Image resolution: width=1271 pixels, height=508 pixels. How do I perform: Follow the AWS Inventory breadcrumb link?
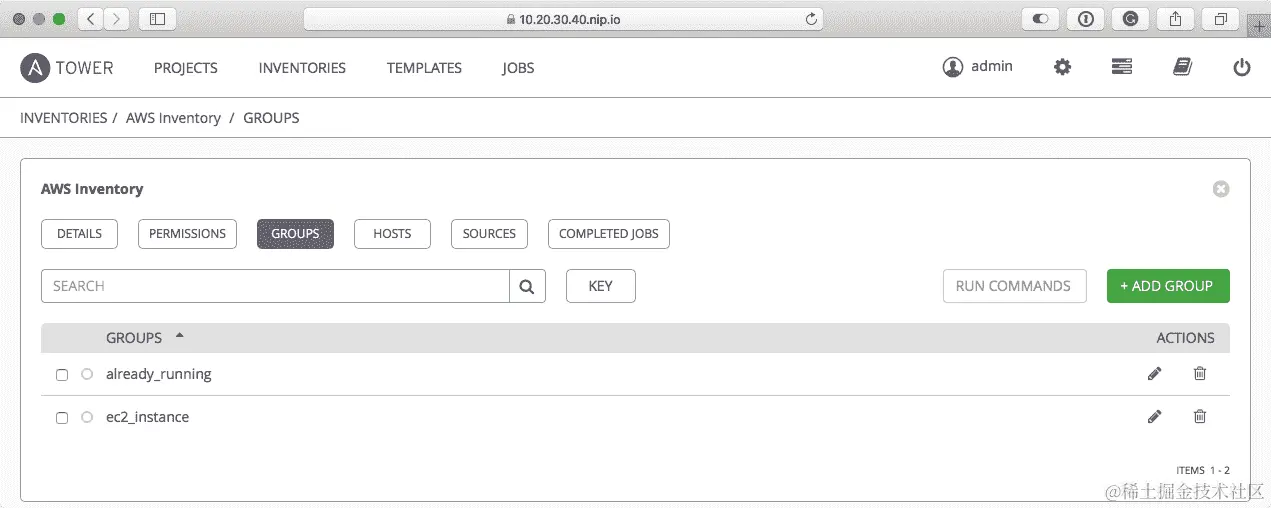173,118
